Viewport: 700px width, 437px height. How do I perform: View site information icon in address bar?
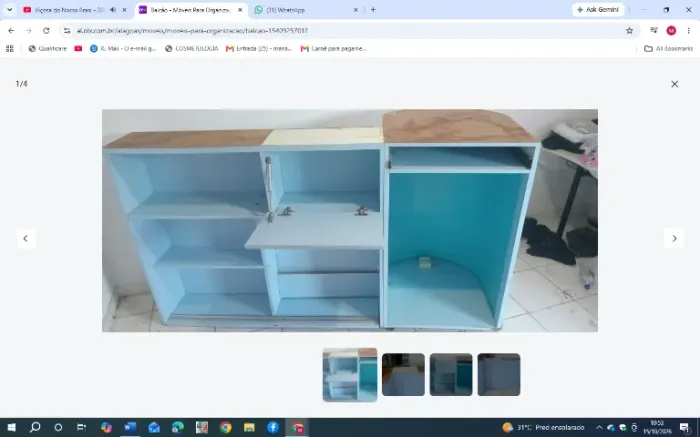(x=67, y=30)
